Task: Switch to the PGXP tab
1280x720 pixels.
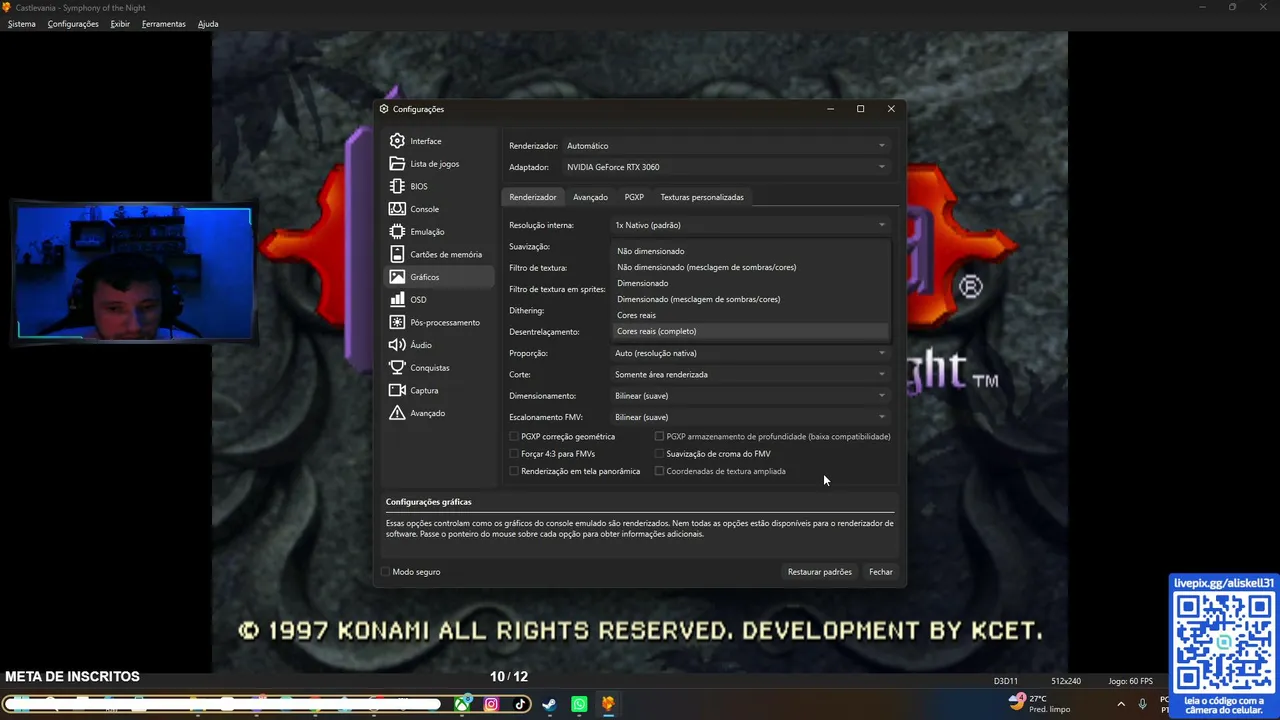Action: [634, 197]
